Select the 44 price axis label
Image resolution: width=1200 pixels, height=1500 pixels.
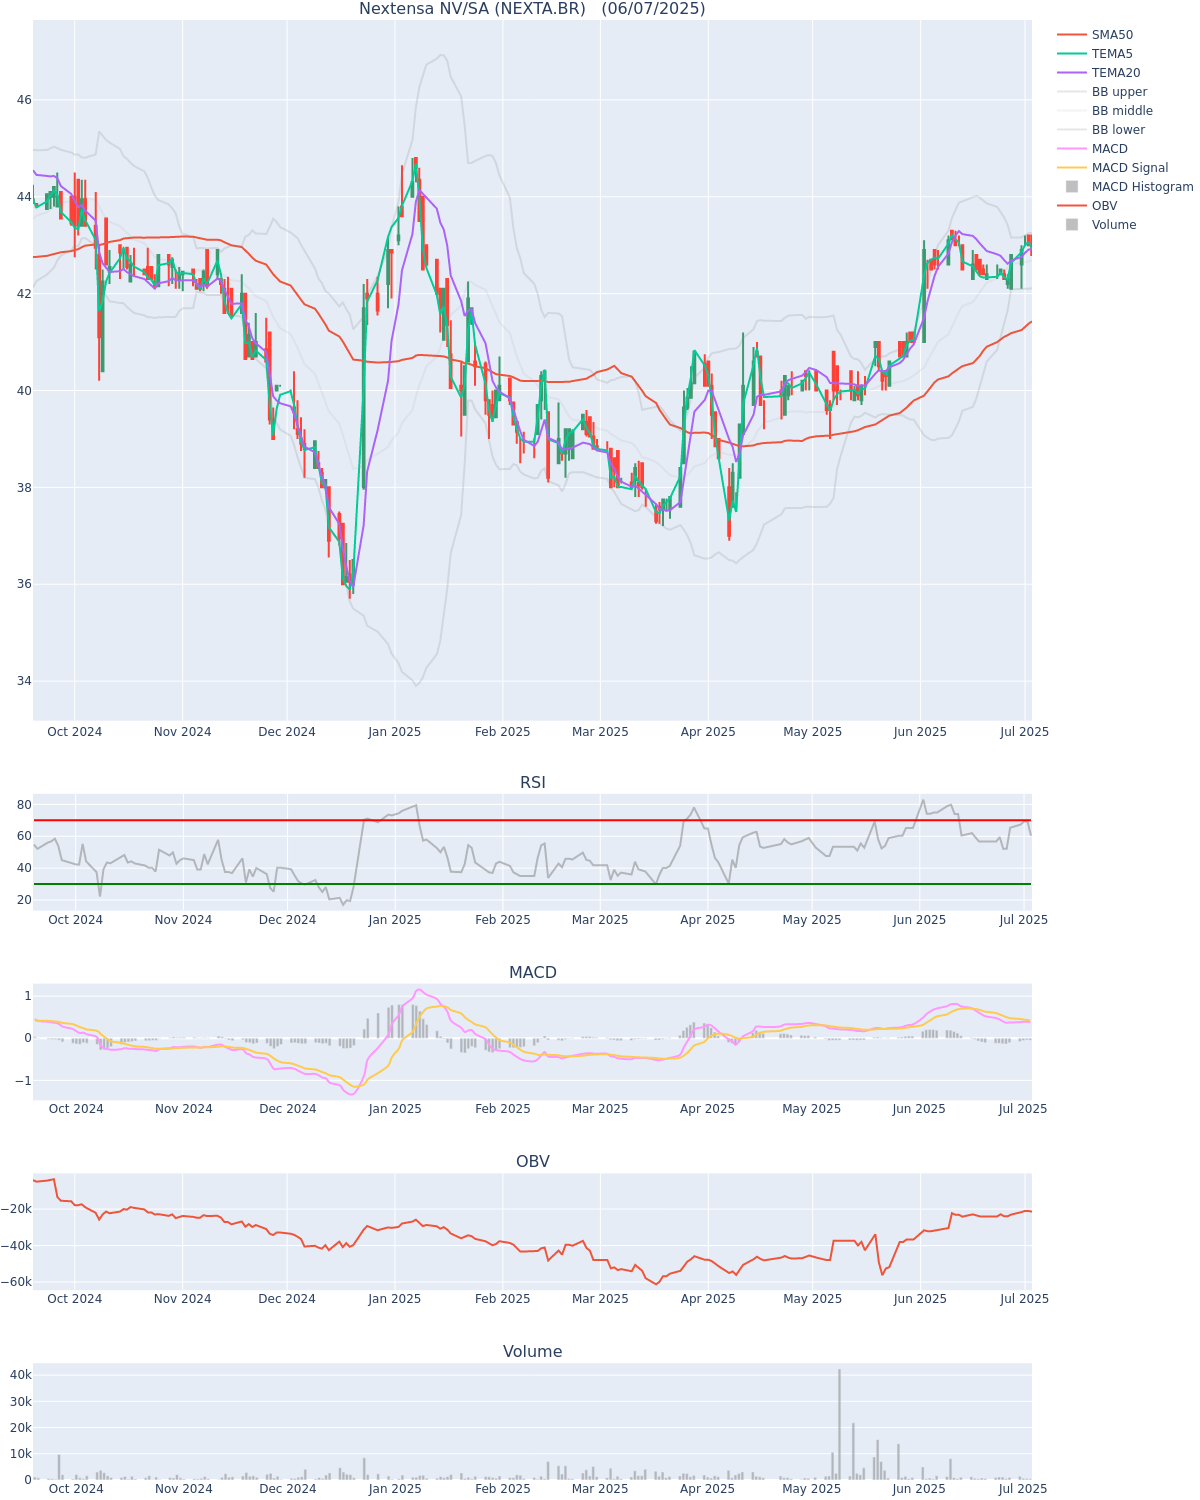23,197
